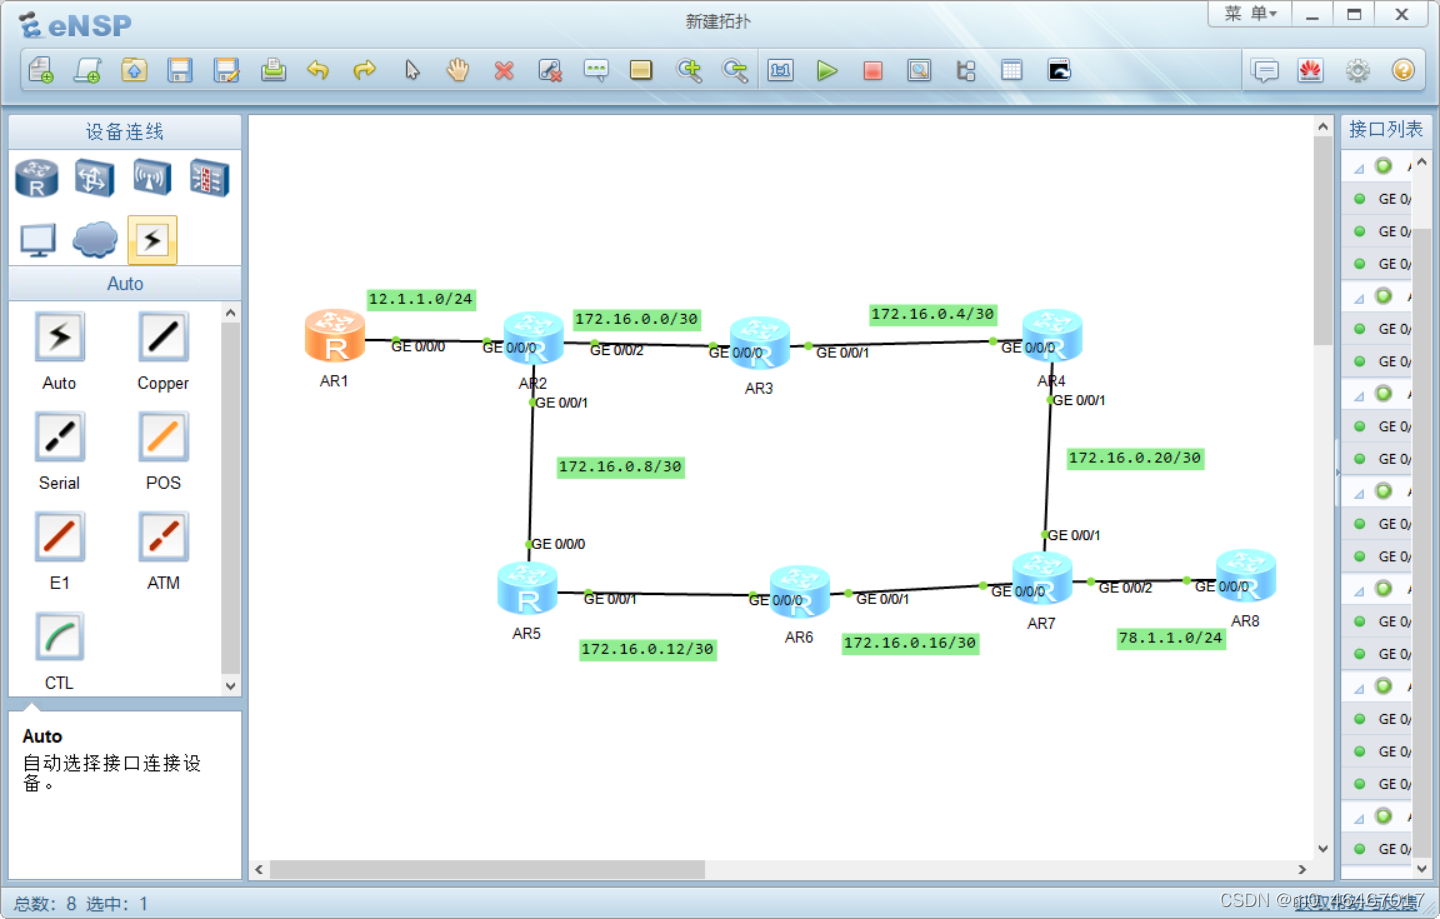Toggle the grid display icon
The height and width of the screenshot is (919, 1440).
point(1012,70)
